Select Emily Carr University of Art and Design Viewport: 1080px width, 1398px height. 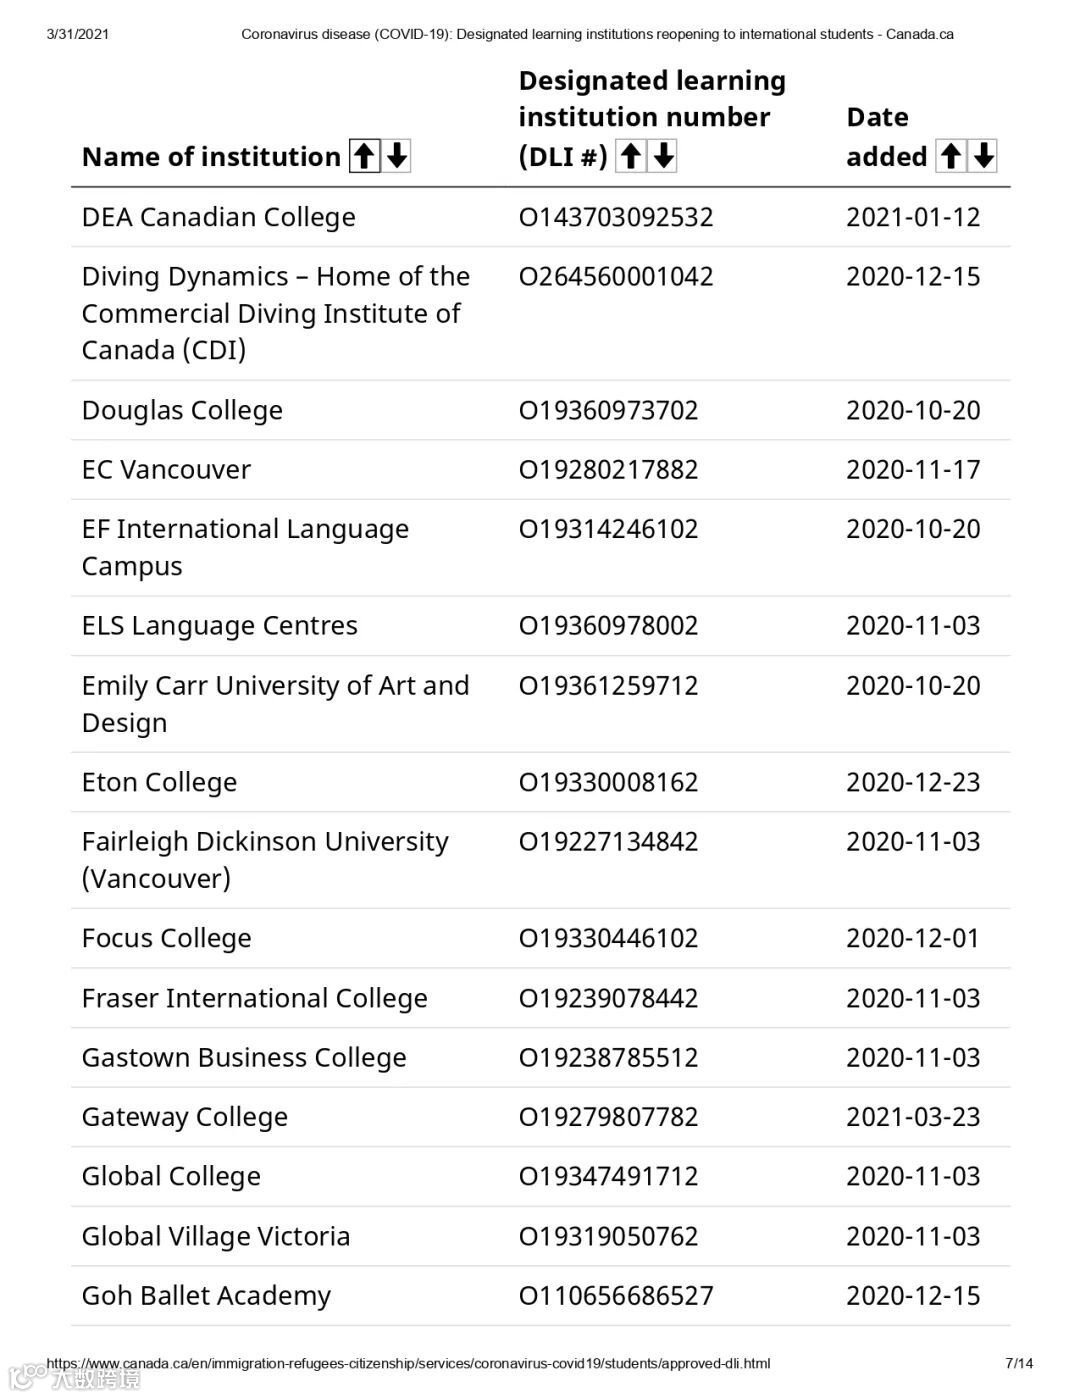[275, 704]
